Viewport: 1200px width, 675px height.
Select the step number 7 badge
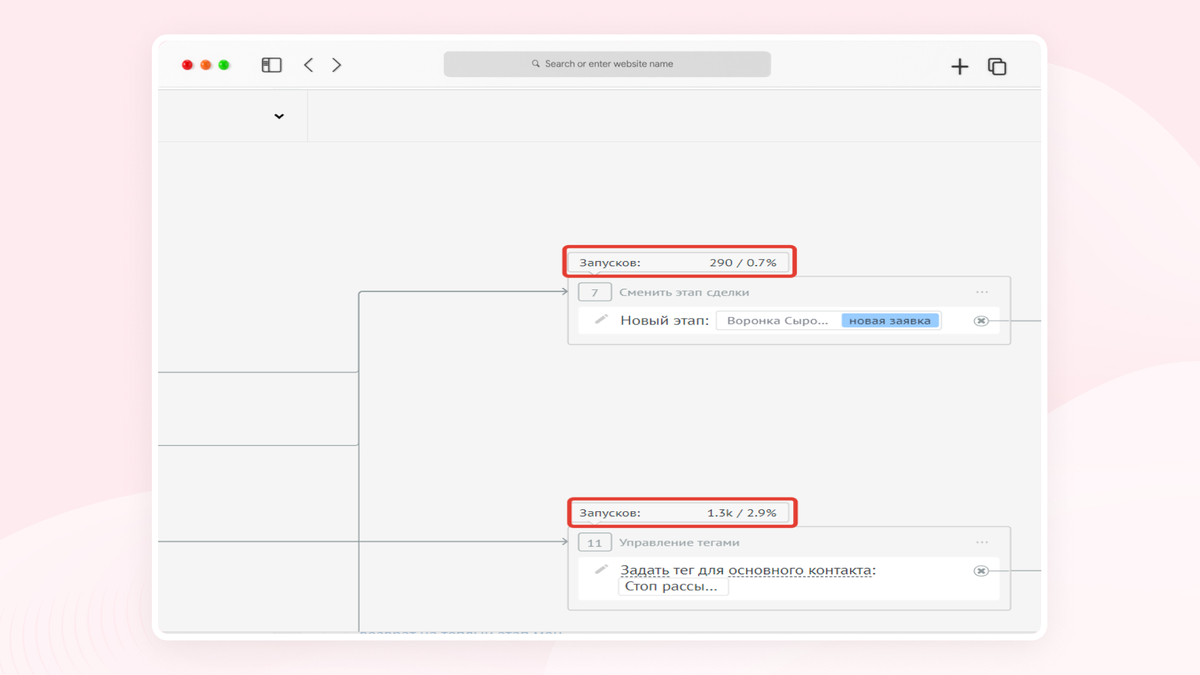595,292
